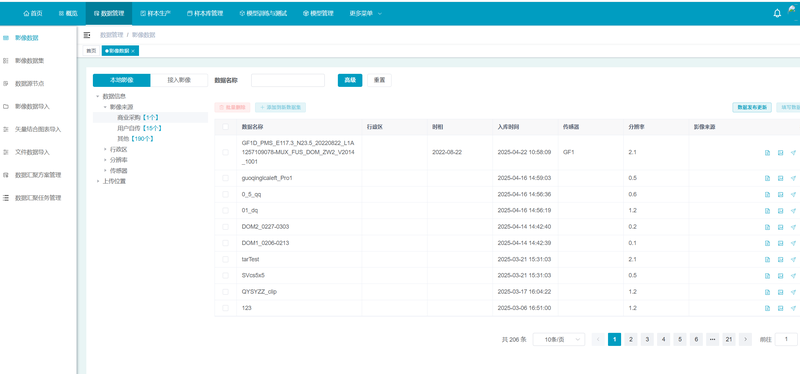Click the paper-plane icon in the 01_dq row

point(793,211)
